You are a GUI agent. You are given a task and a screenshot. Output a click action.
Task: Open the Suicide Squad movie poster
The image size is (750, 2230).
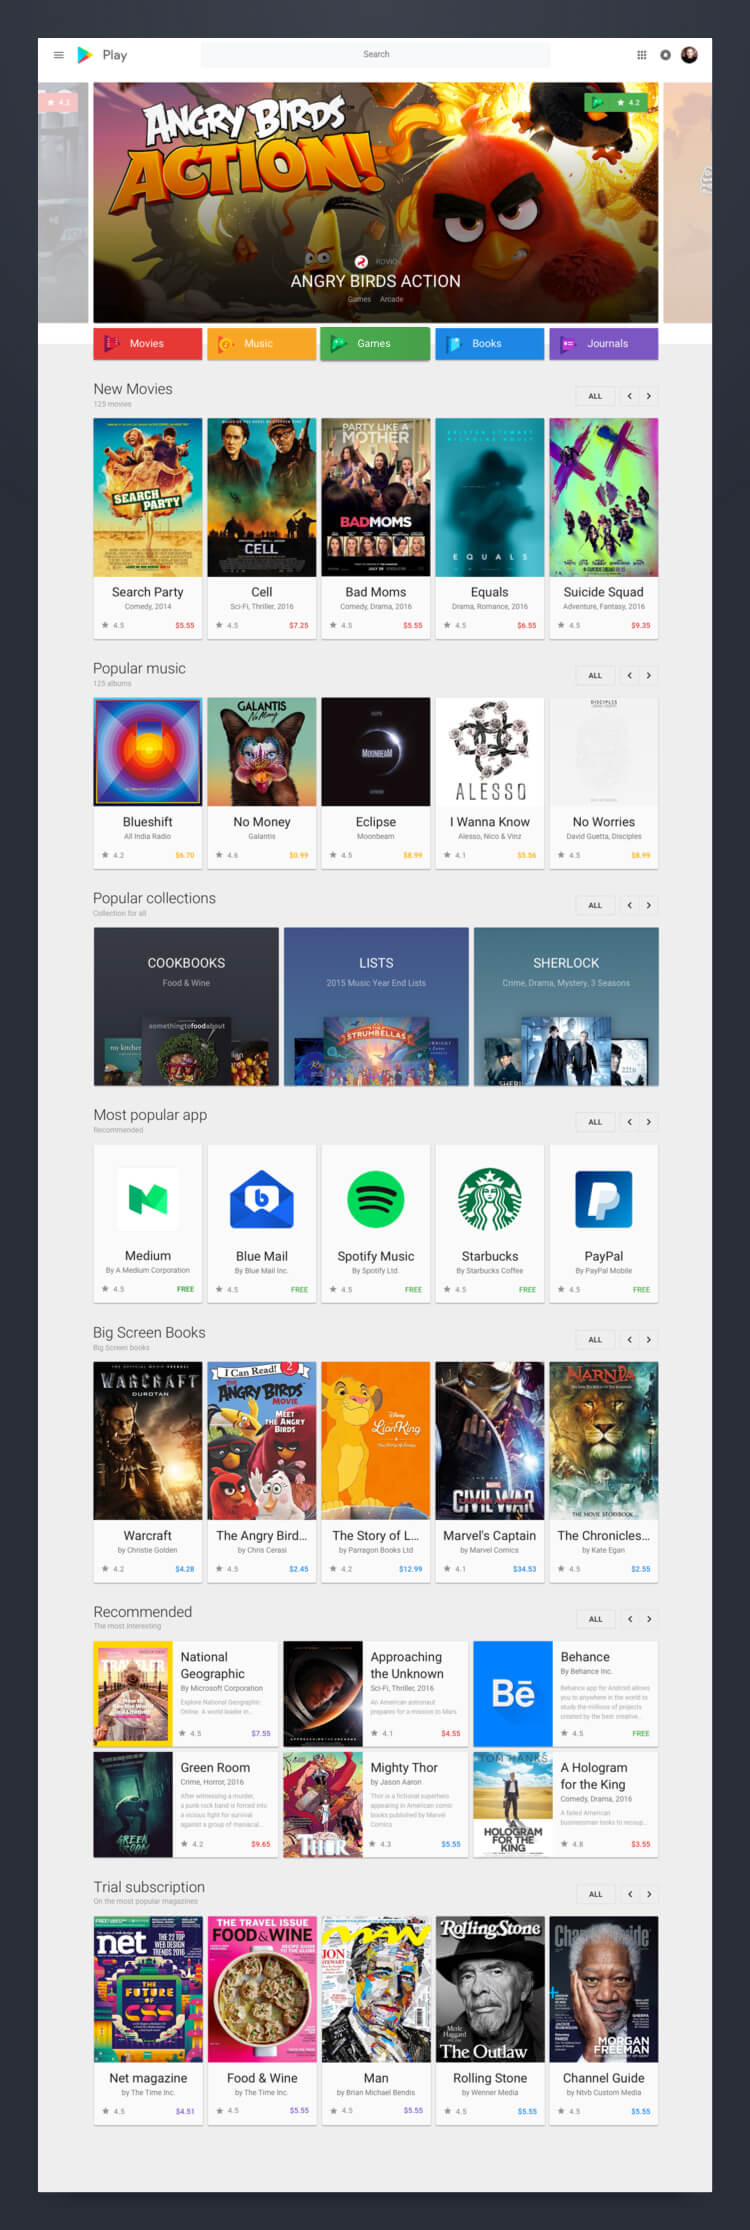[603, 497]
